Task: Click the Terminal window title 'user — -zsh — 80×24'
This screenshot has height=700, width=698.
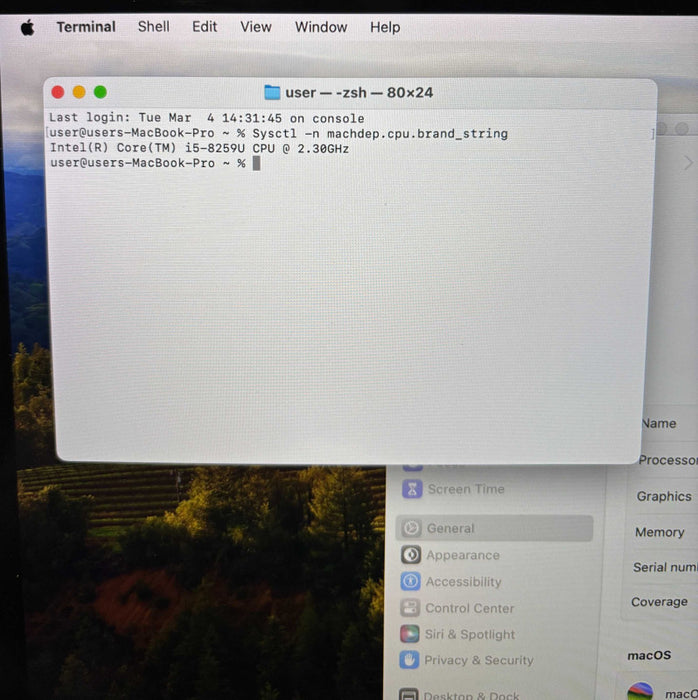Action: (359, 92)
